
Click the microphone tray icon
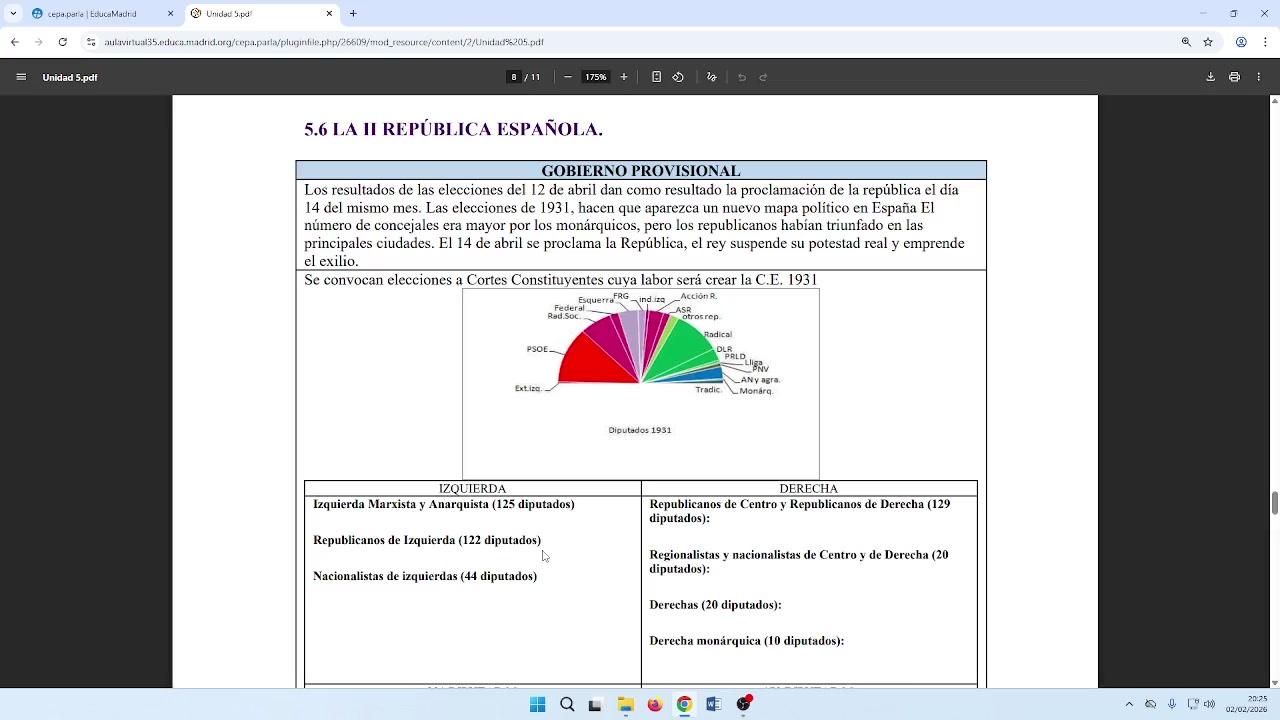click(1172, 704)
